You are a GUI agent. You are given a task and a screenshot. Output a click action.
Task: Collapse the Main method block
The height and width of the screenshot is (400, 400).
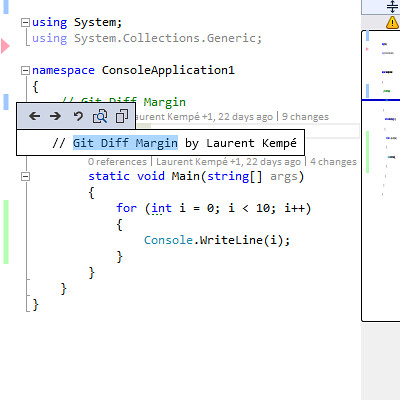click(25, 176)
